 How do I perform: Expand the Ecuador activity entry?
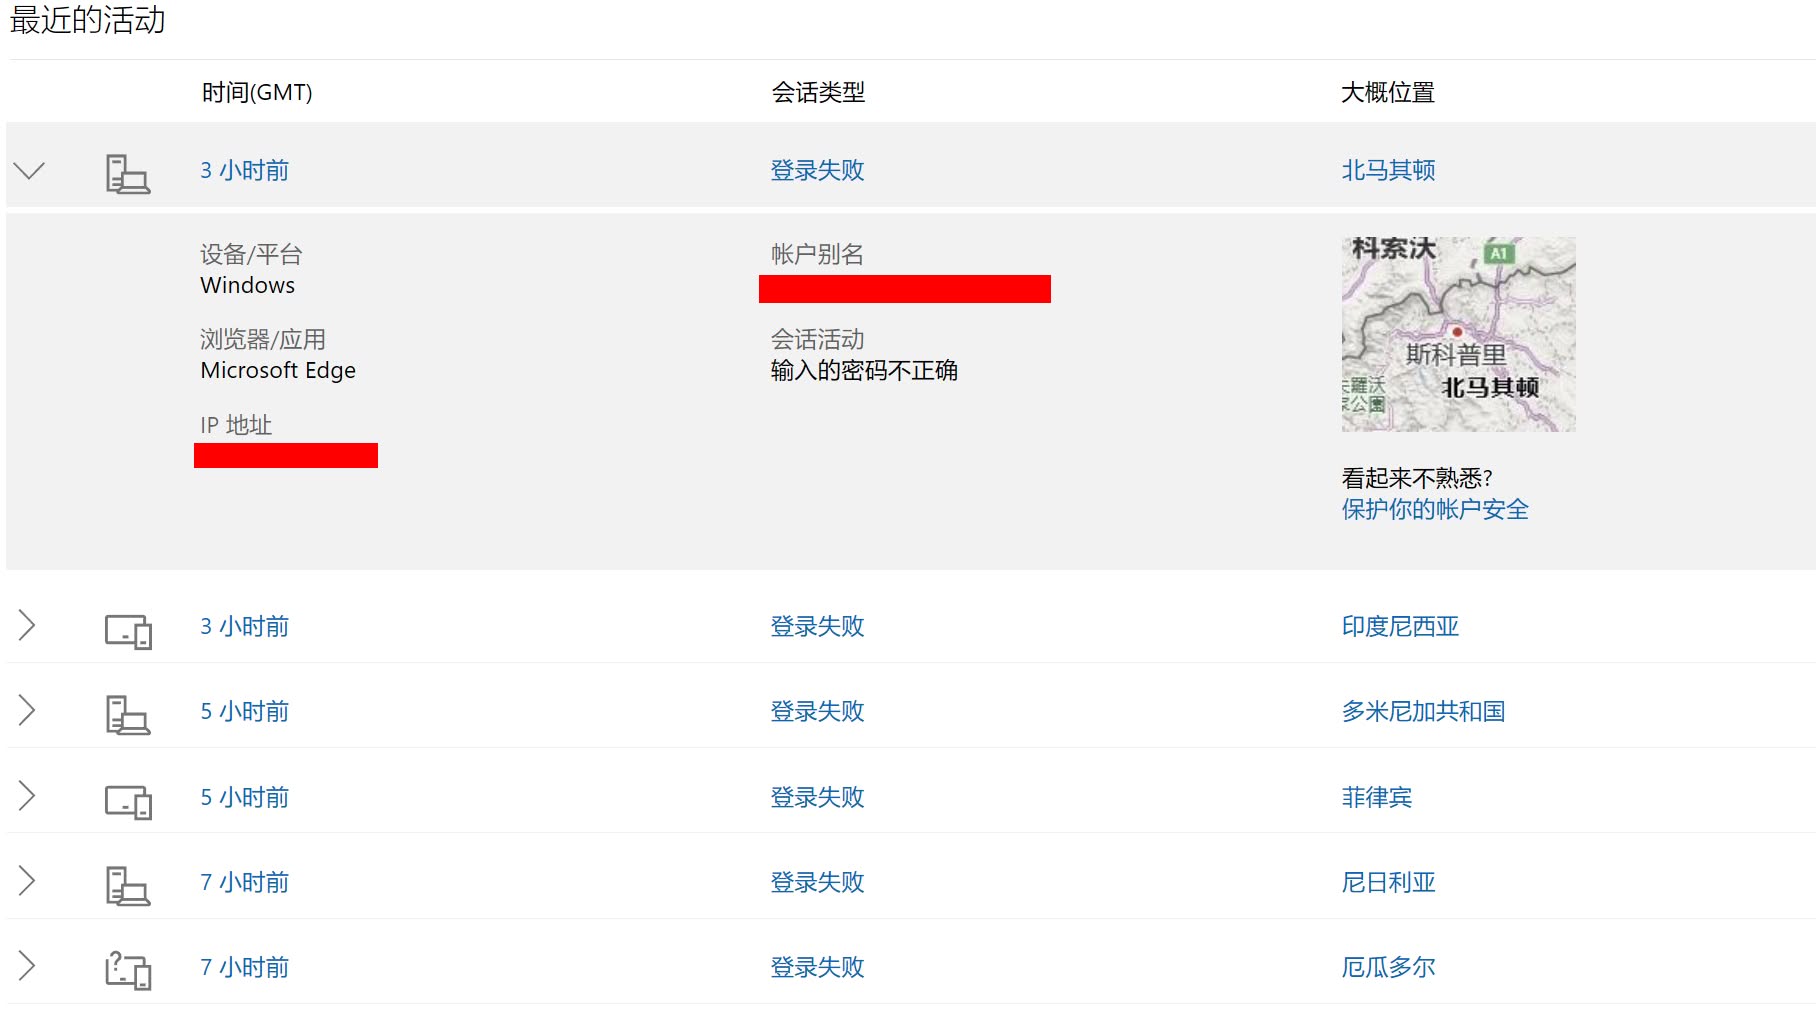coord(25,967)
